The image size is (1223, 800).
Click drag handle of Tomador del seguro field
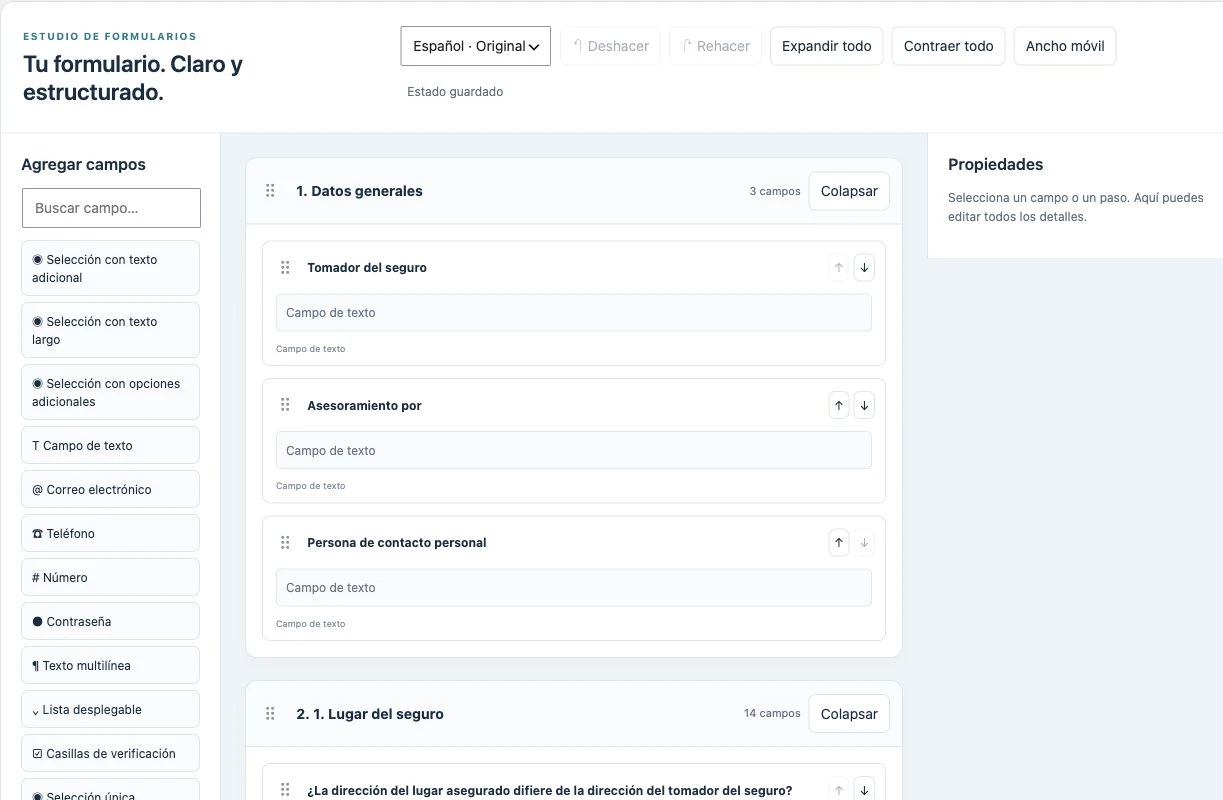285,268
